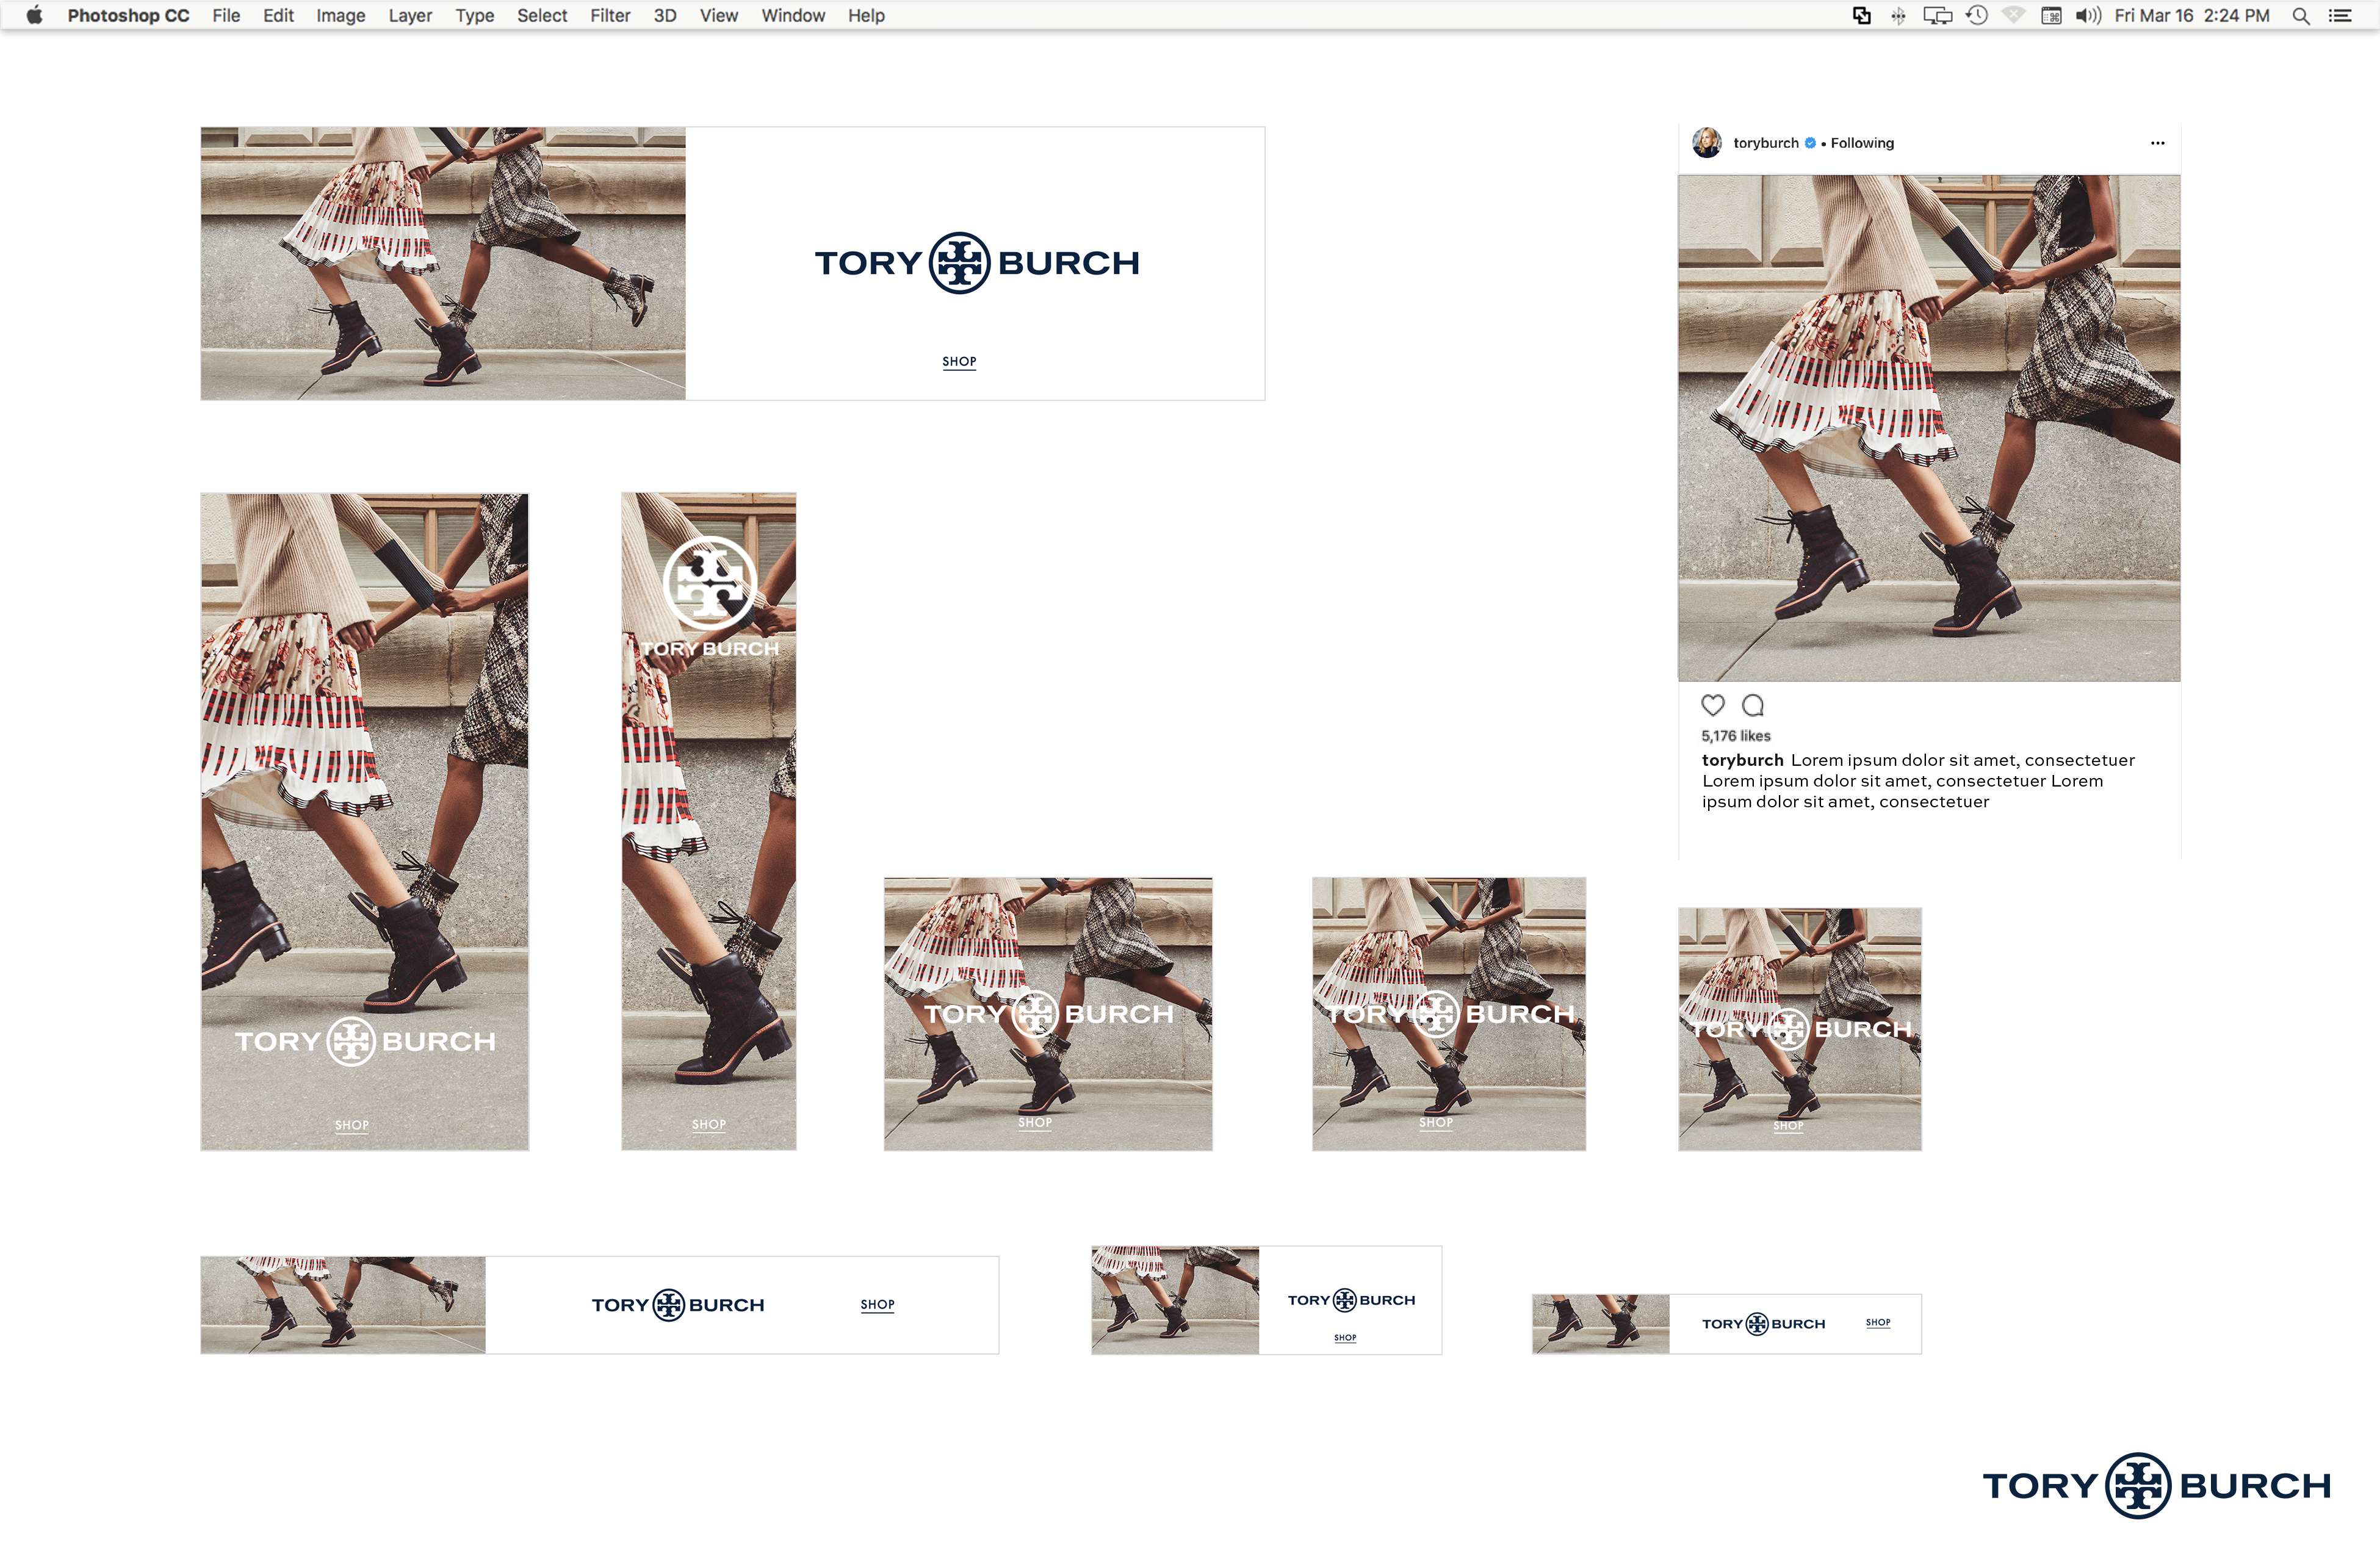Image resolution: width=2380 pixels, height=1567 pixels.
Task: Click the white circular emblem in skyscraper banner
Action: pos(710,583)
